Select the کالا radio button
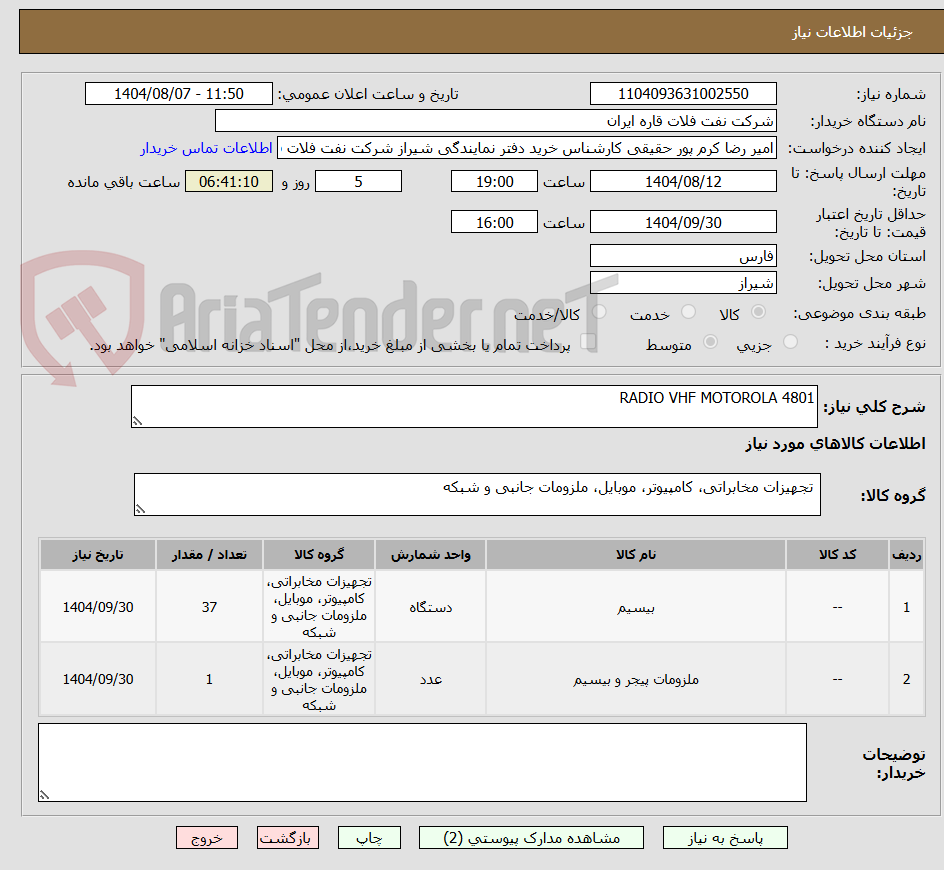The image size is (944, 870). pyautogui.click(x=760, y=311)
